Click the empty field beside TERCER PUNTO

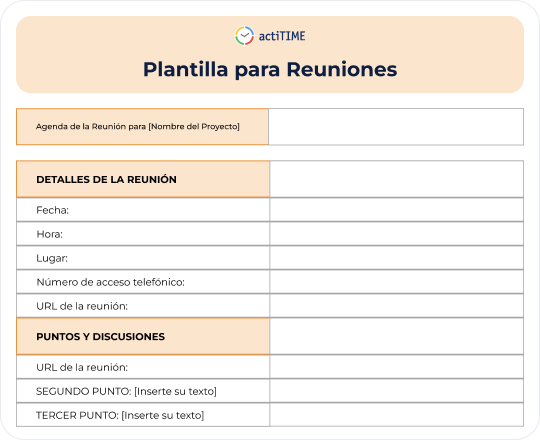[x=396, y=415]
